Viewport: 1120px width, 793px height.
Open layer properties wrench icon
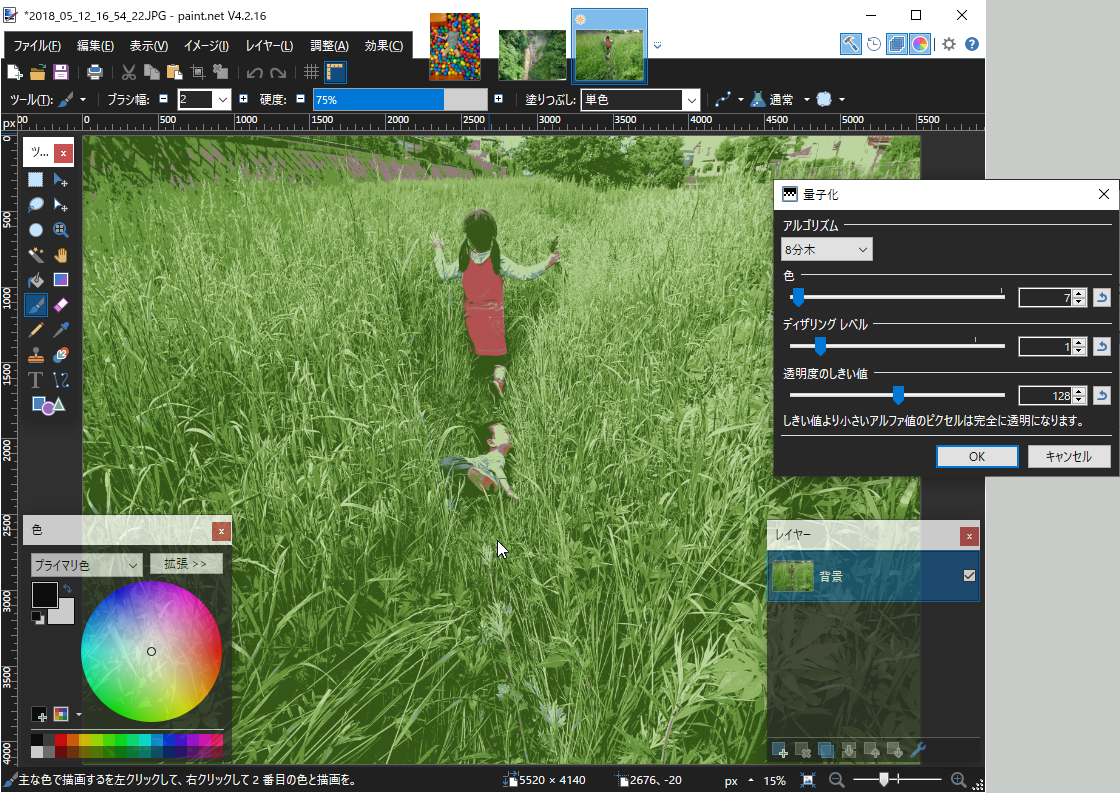[918, 750]
